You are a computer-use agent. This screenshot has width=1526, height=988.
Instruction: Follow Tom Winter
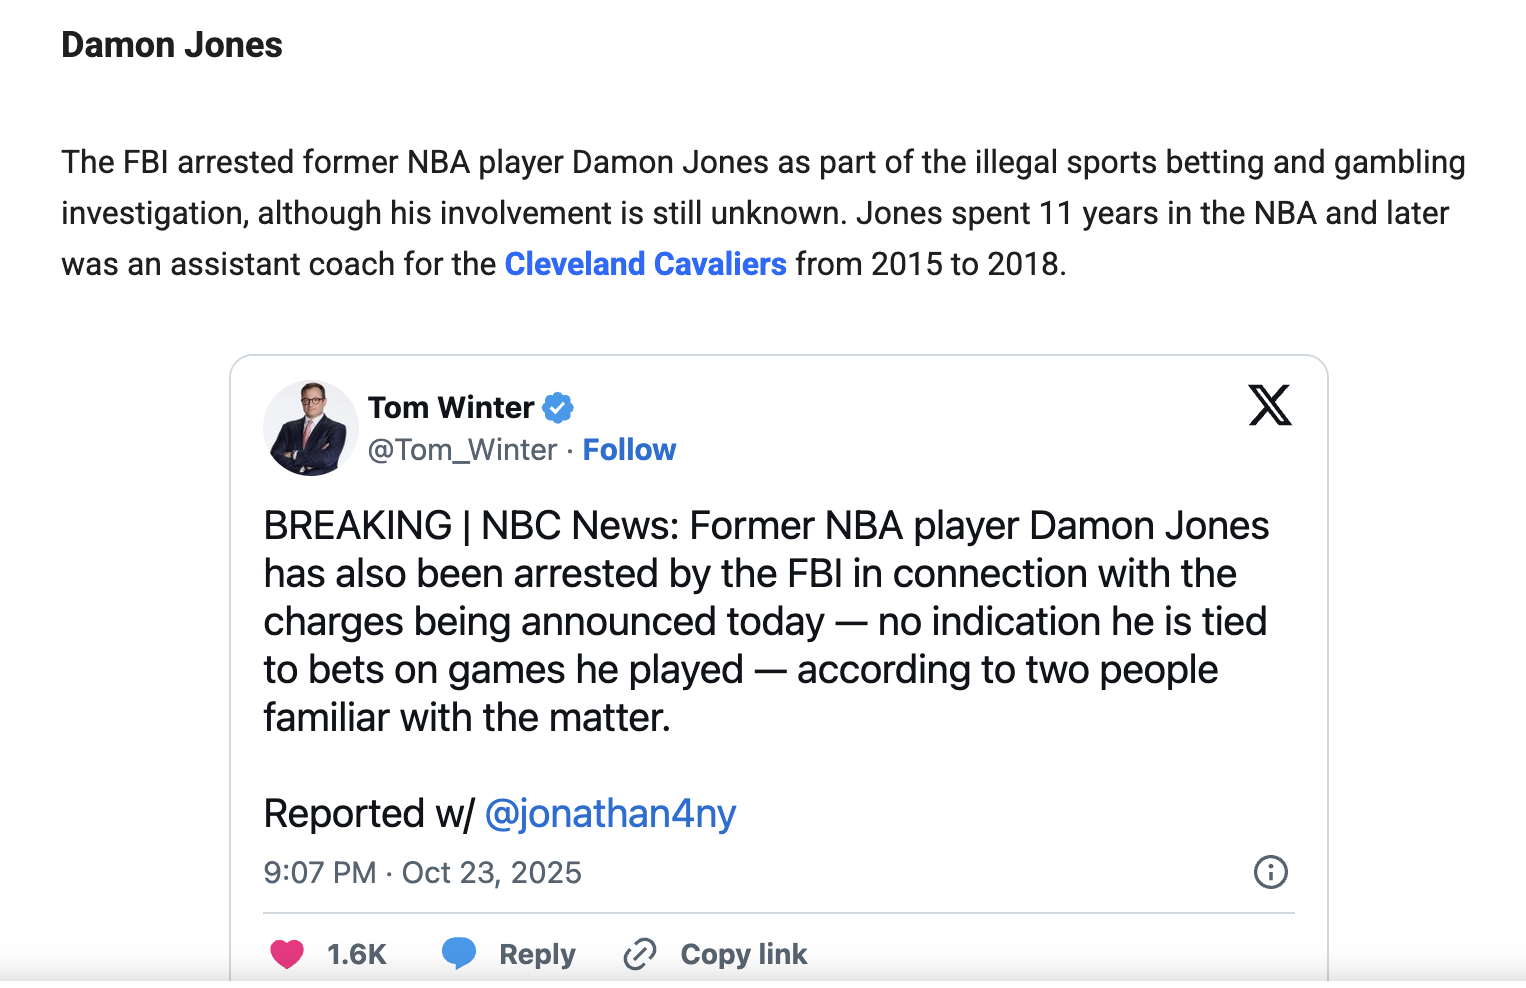tap(629, 450)
